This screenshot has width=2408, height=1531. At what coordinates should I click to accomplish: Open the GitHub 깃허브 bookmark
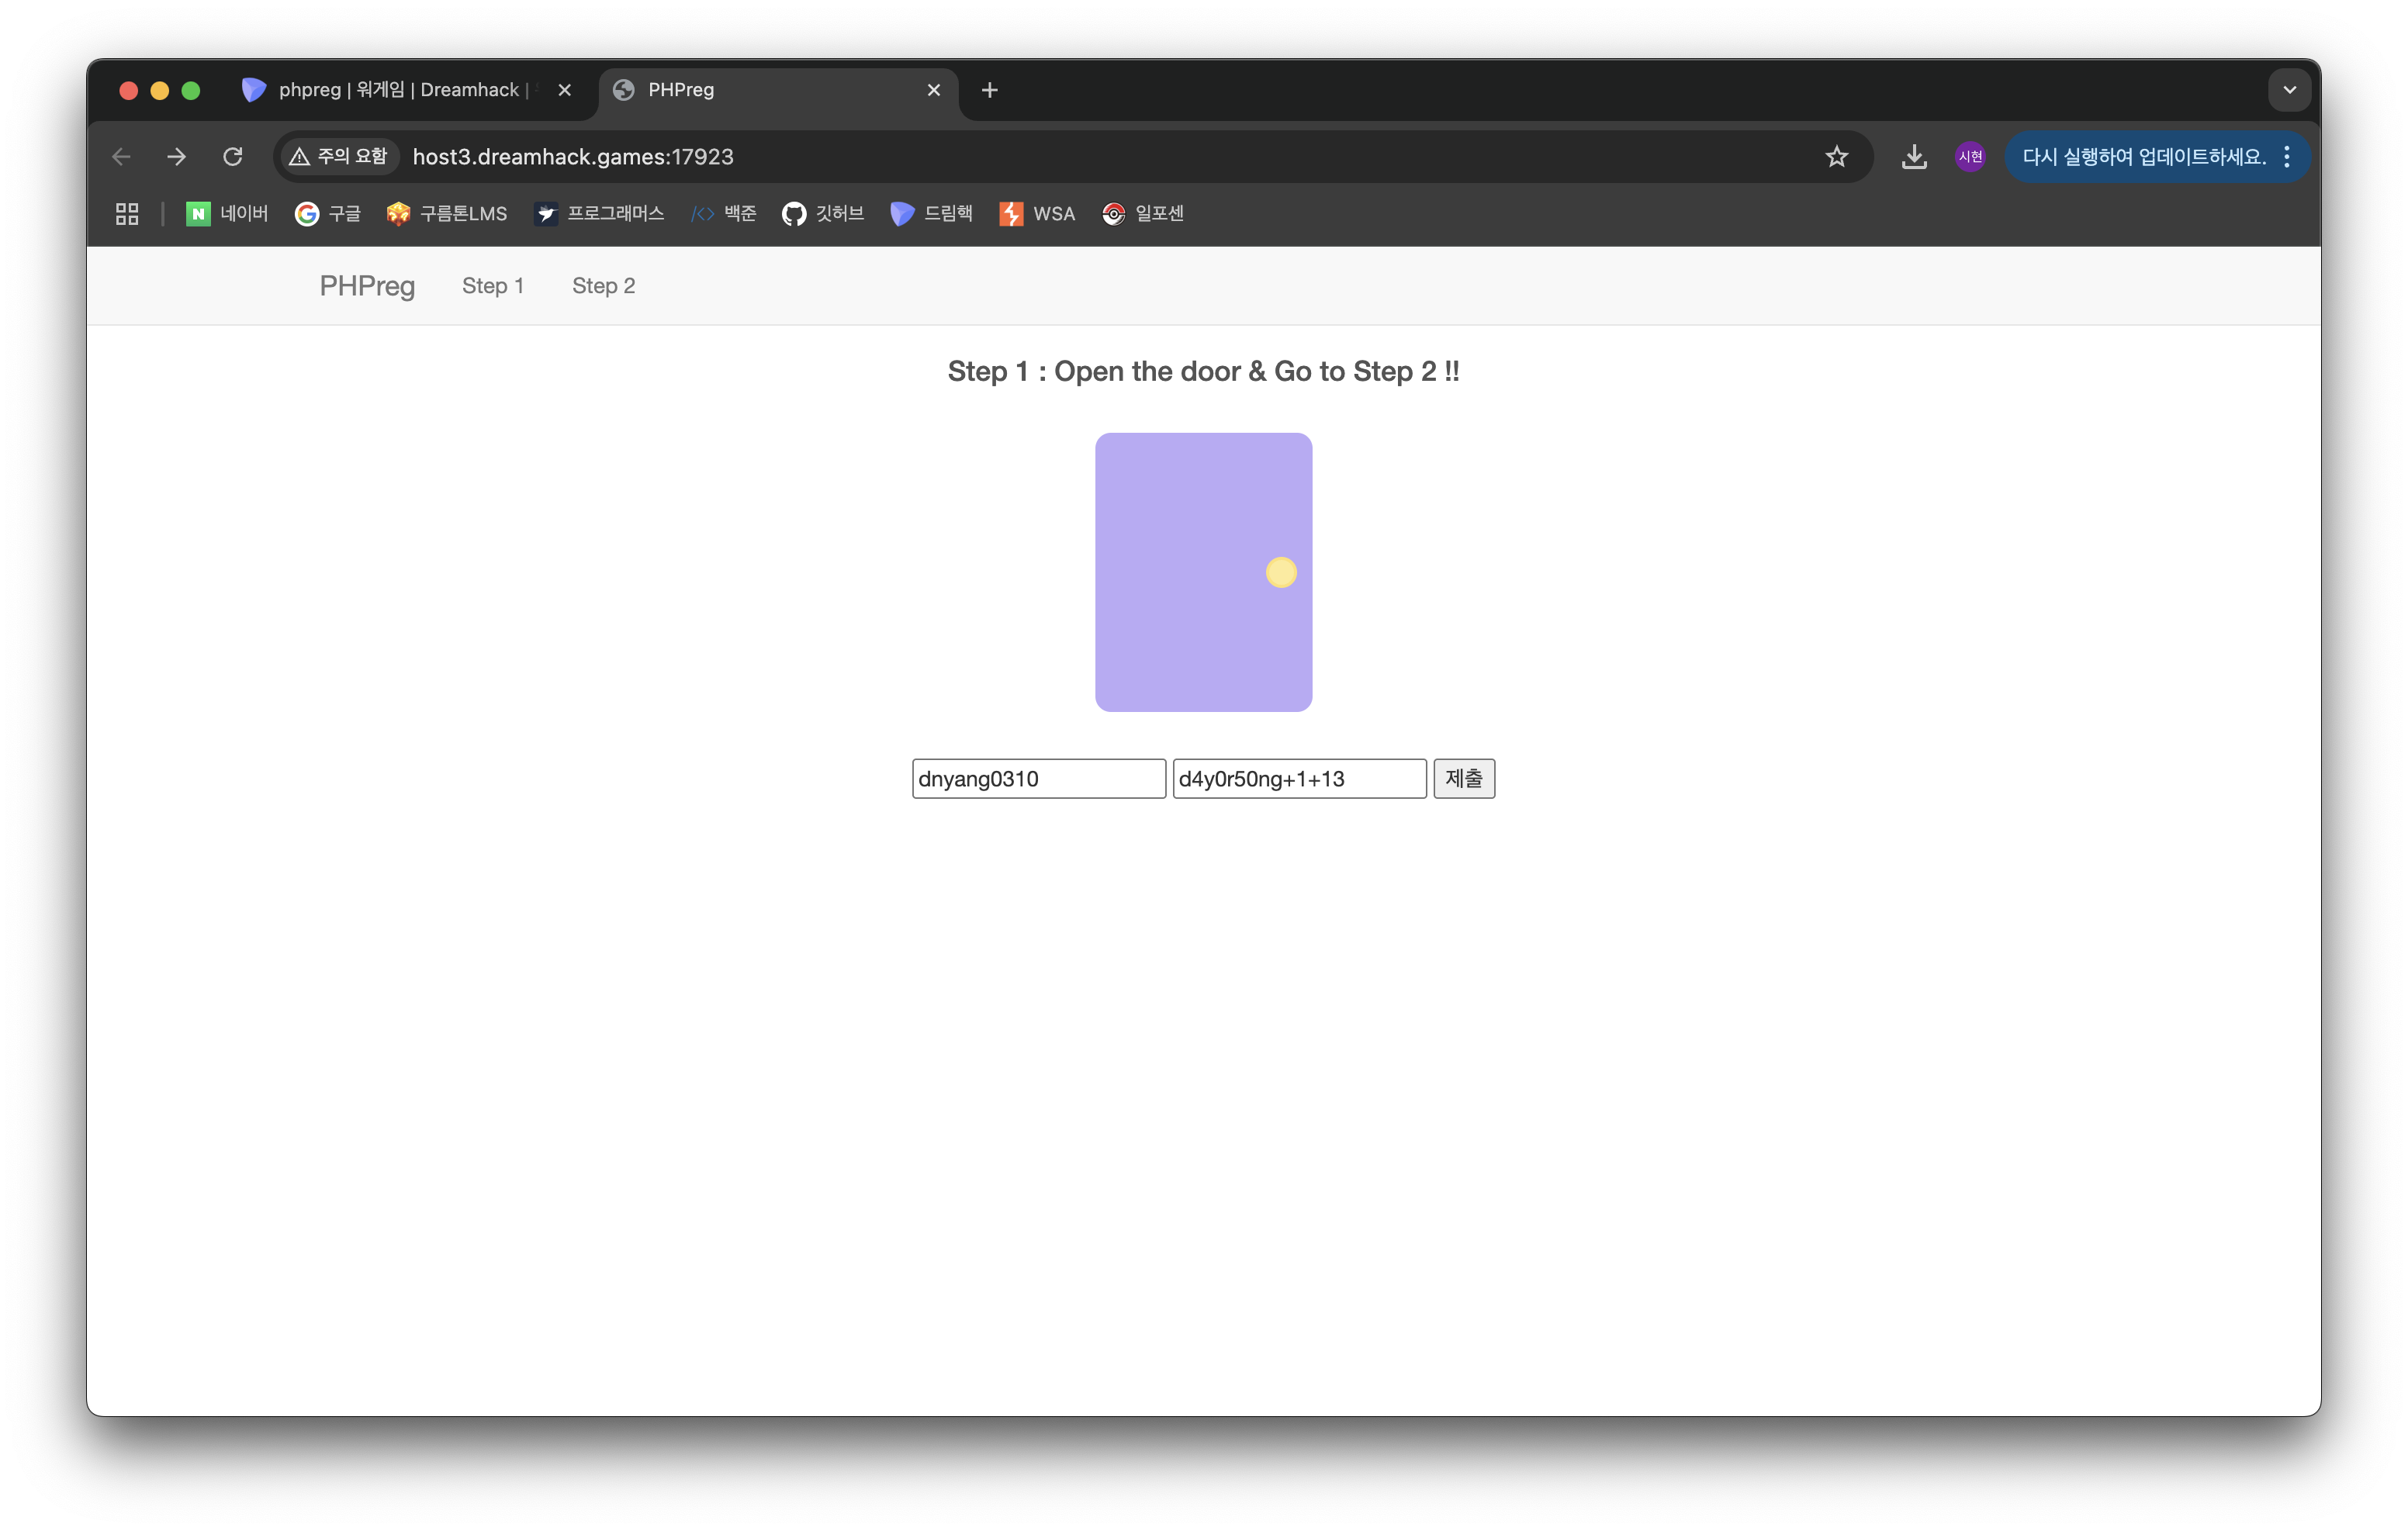tap(822, 213)
